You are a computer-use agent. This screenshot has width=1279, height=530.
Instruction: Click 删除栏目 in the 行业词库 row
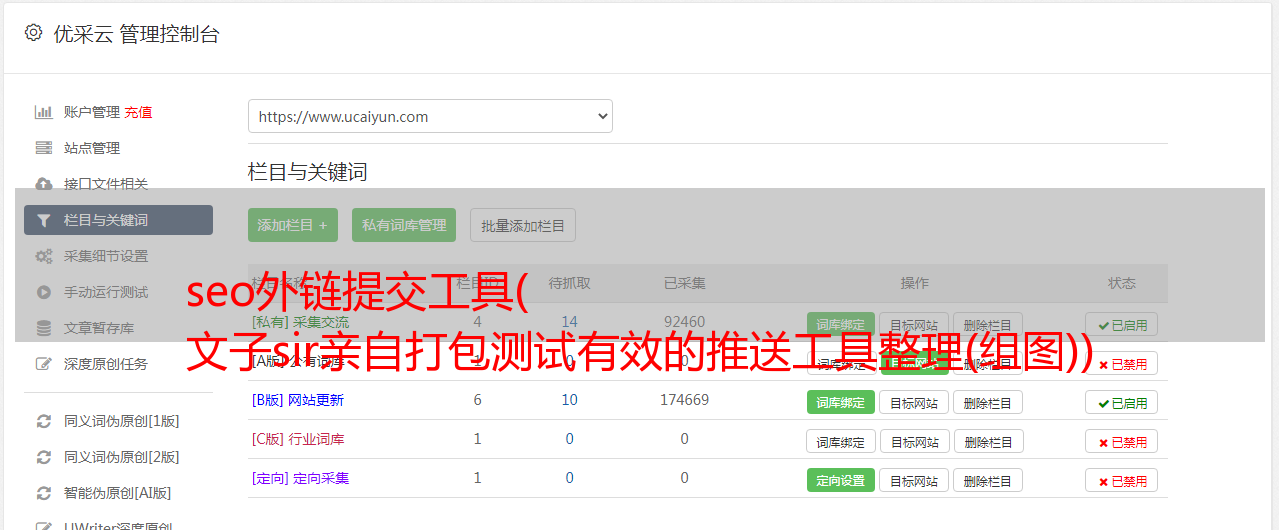pyautogui.click(x=988, y=442)
